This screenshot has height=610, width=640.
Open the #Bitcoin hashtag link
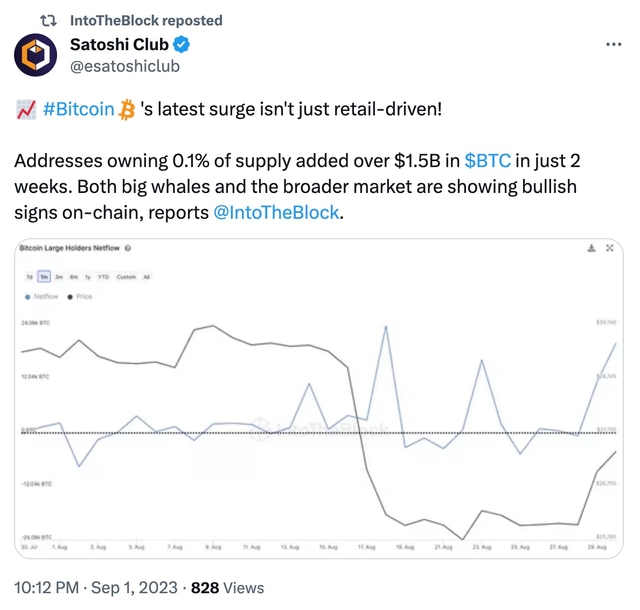(79, 109)
